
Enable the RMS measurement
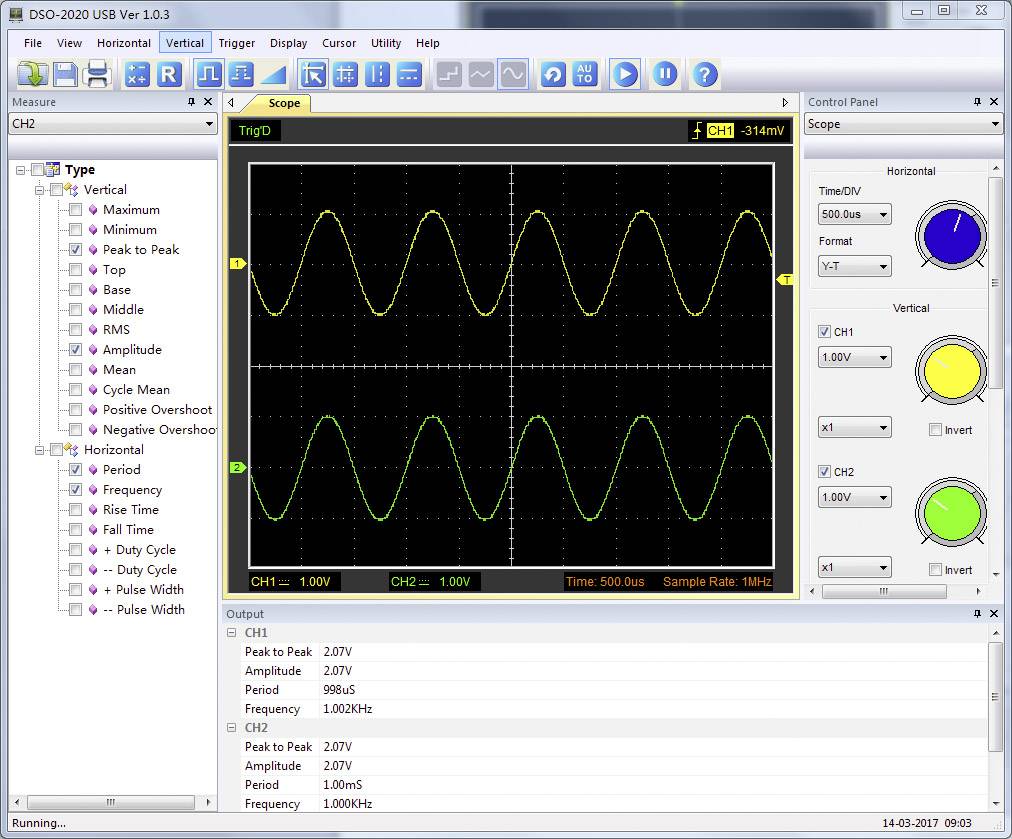(x=75, y=329)
